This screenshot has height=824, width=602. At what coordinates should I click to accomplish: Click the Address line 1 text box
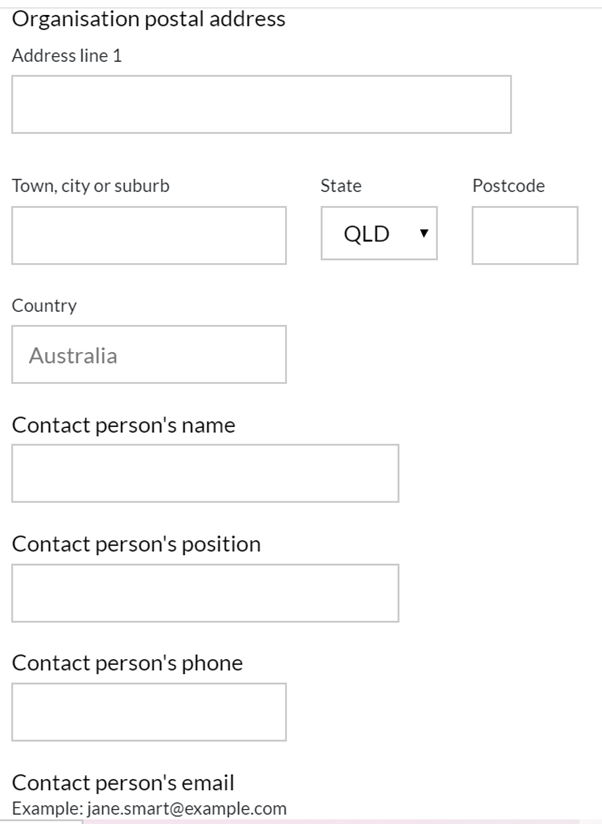tap(261, 104)
